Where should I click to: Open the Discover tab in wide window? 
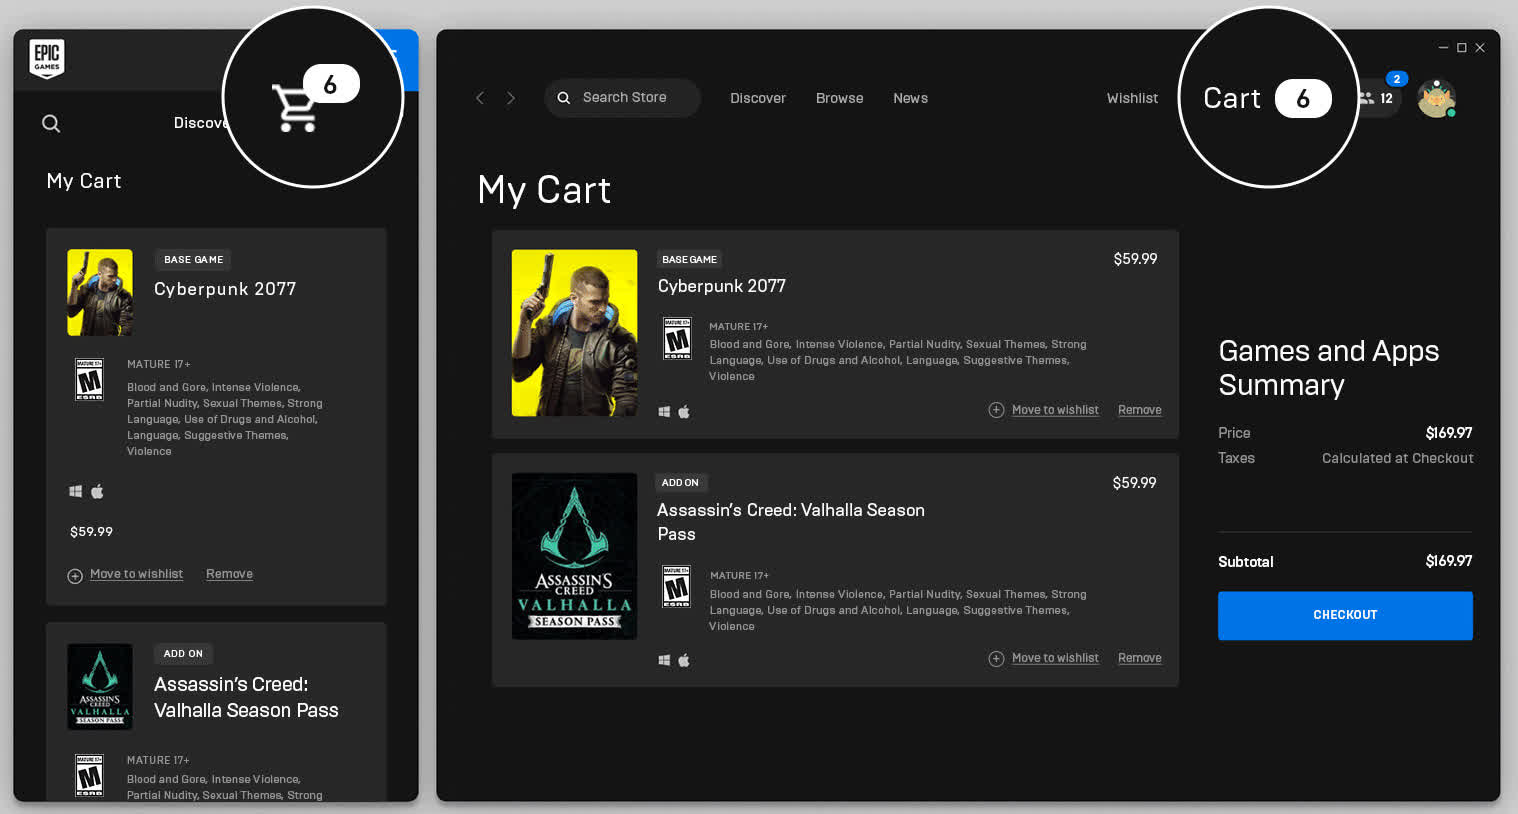[x=758, y=98]
